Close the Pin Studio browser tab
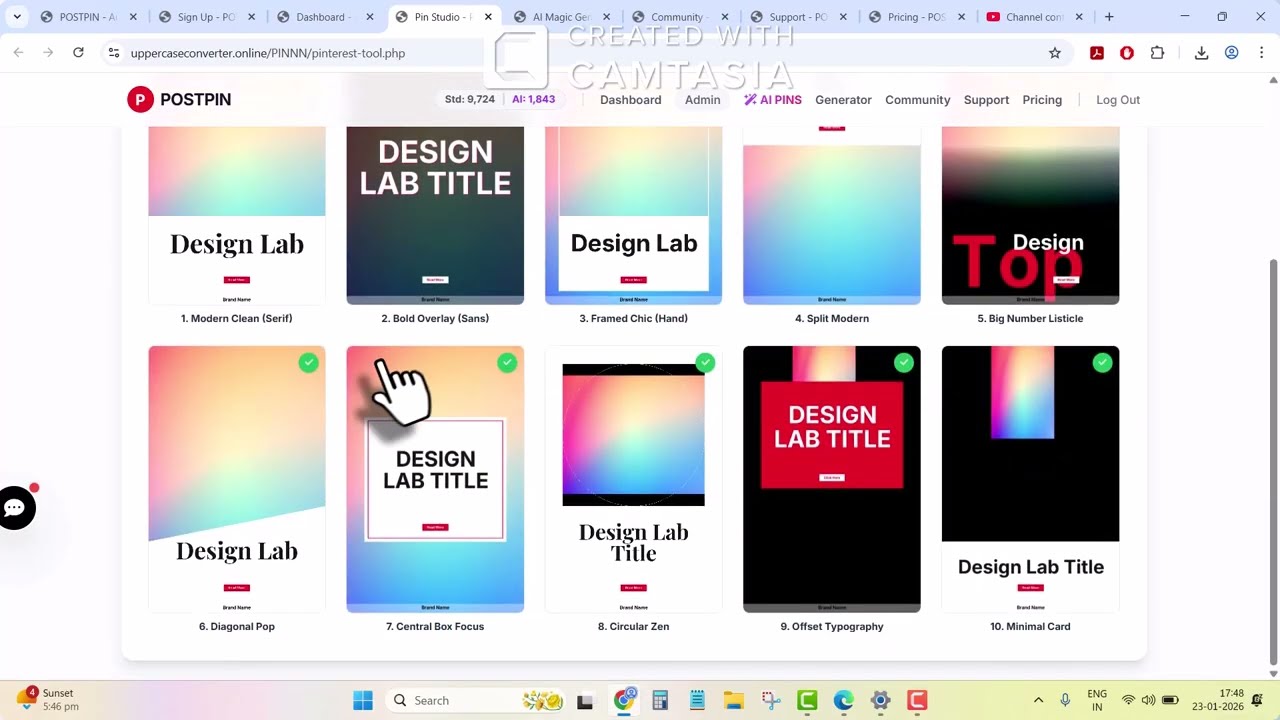 point(488,17)
